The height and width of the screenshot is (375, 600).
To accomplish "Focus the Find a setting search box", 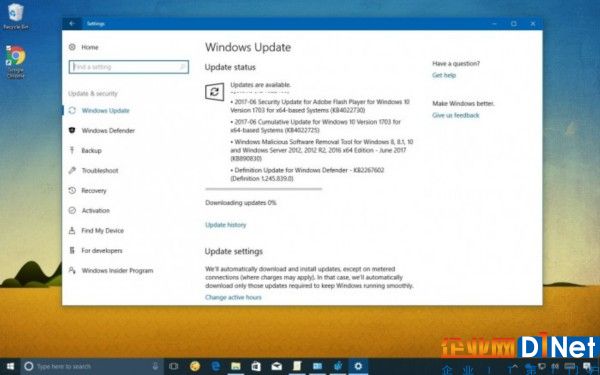I will click(129, 67).
